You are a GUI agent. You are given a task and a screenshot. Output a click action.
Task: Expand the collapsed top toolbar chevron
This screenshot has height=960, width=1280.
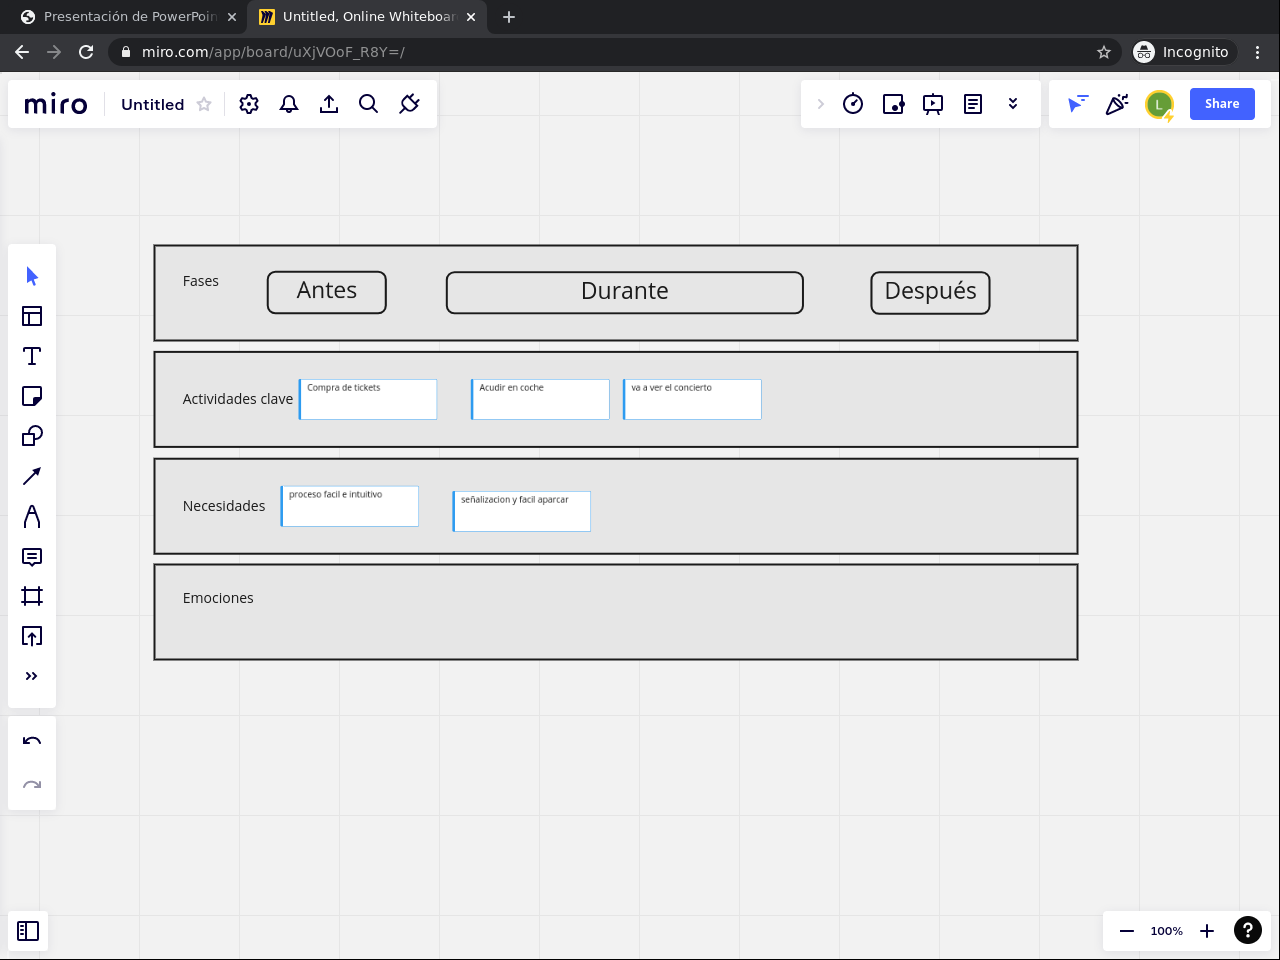[x=821, y=104]
